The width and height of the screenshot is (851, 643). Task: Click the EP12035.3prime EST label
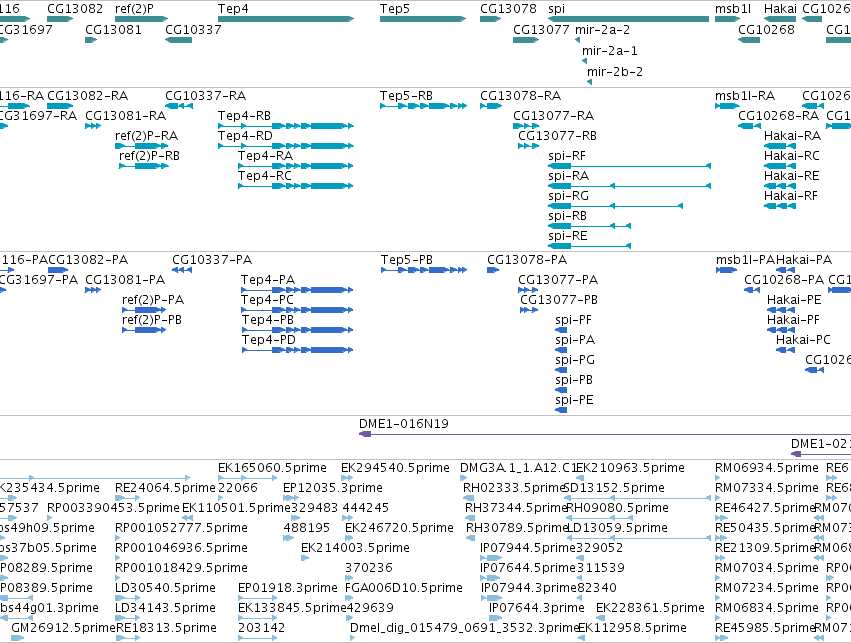tap(333, 488)
